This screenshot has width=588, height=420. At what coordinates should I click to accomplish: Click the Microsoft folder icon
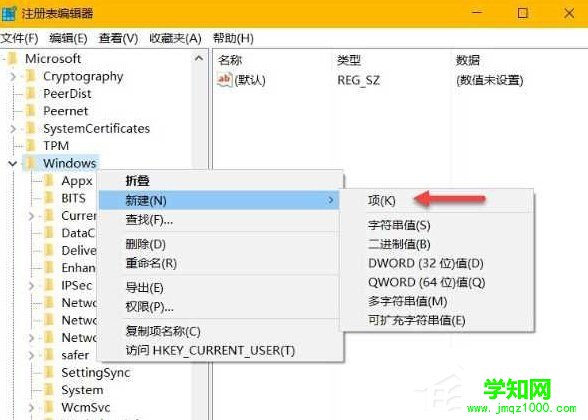[13, 59]
